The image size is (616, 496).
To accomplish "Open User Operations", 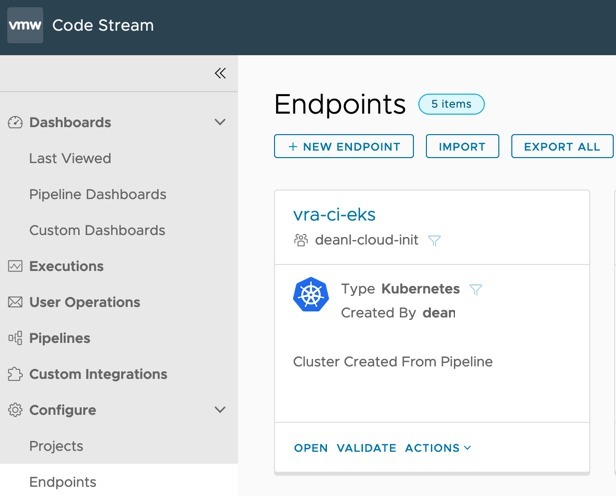I will (x=84, y=302).
